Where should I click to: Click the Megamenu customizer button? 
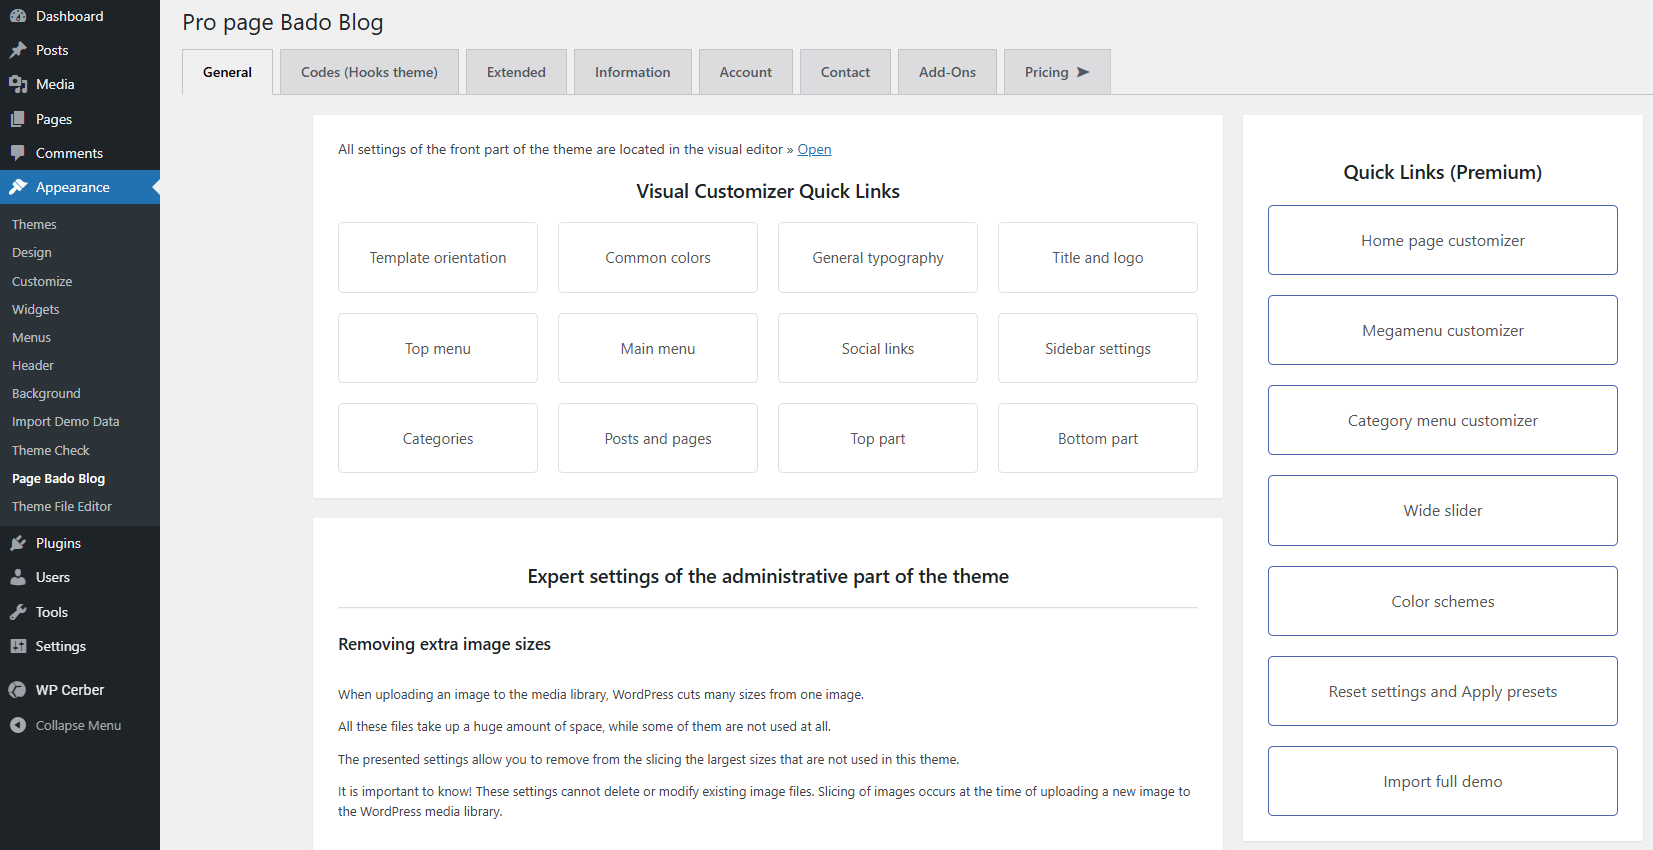(x=1443, y=330)
